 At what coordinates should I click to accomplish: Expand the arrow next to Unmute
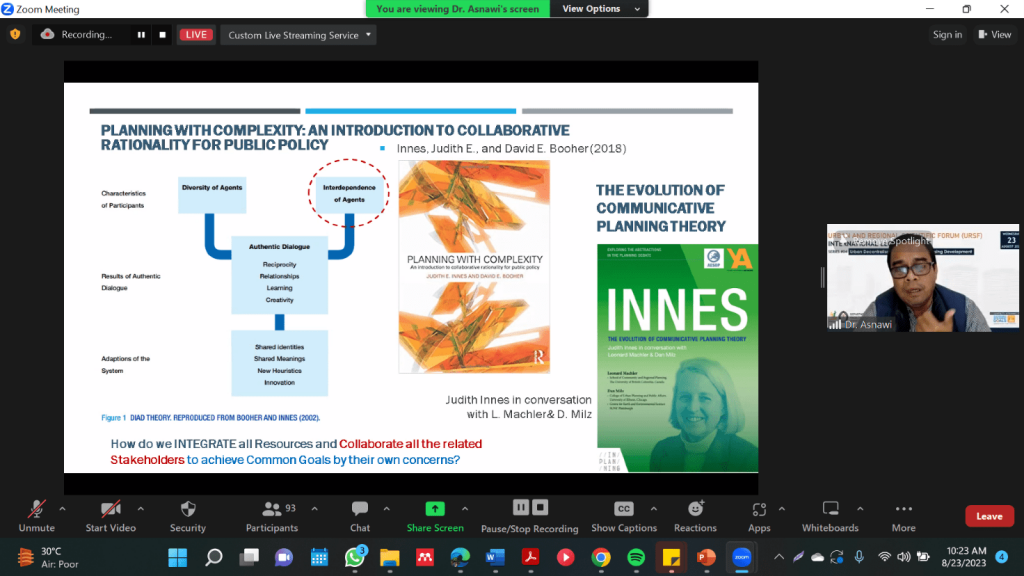pyautogui.click(x=62, y=508)
